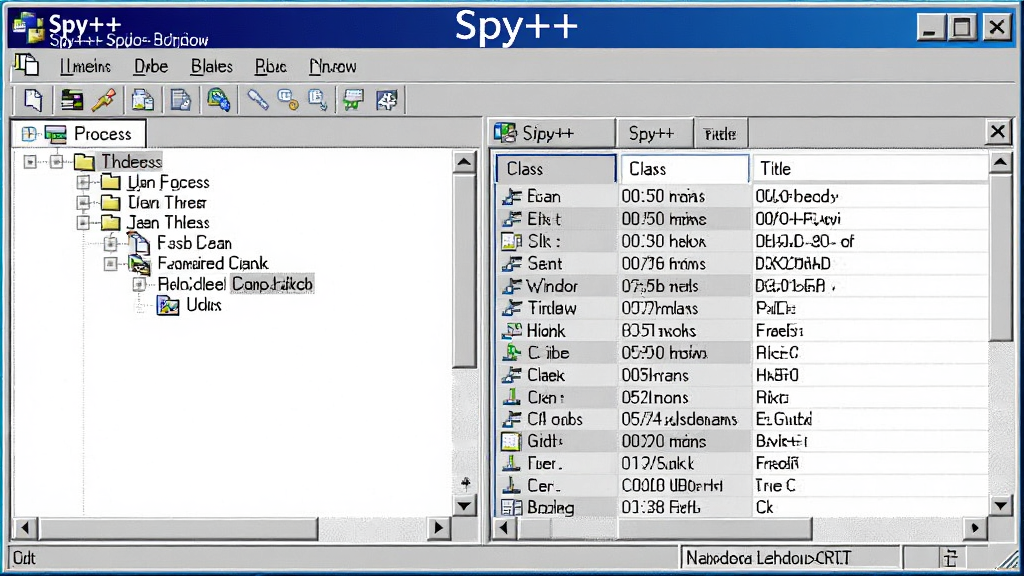The image size is (1024, 576).
Task: Toggle expander beside Fasb Cean
Action: pyautogui.click(x=110, y=243)
